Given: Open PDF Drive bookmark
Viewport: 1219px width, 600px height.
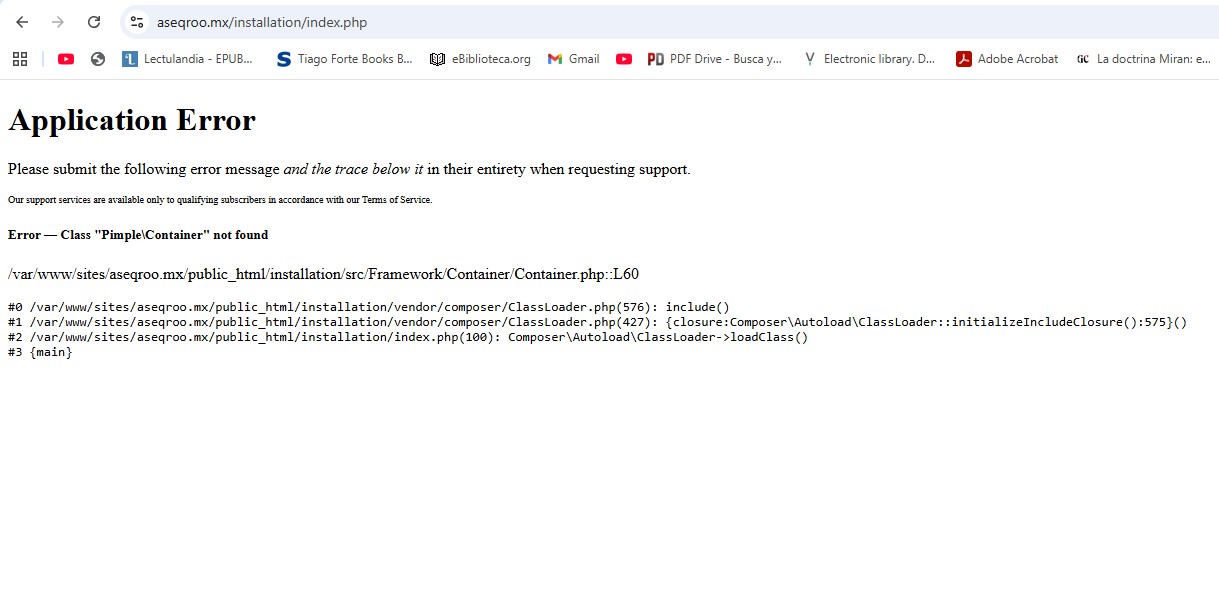Looking at the screenshot, I should click(715, 59).
